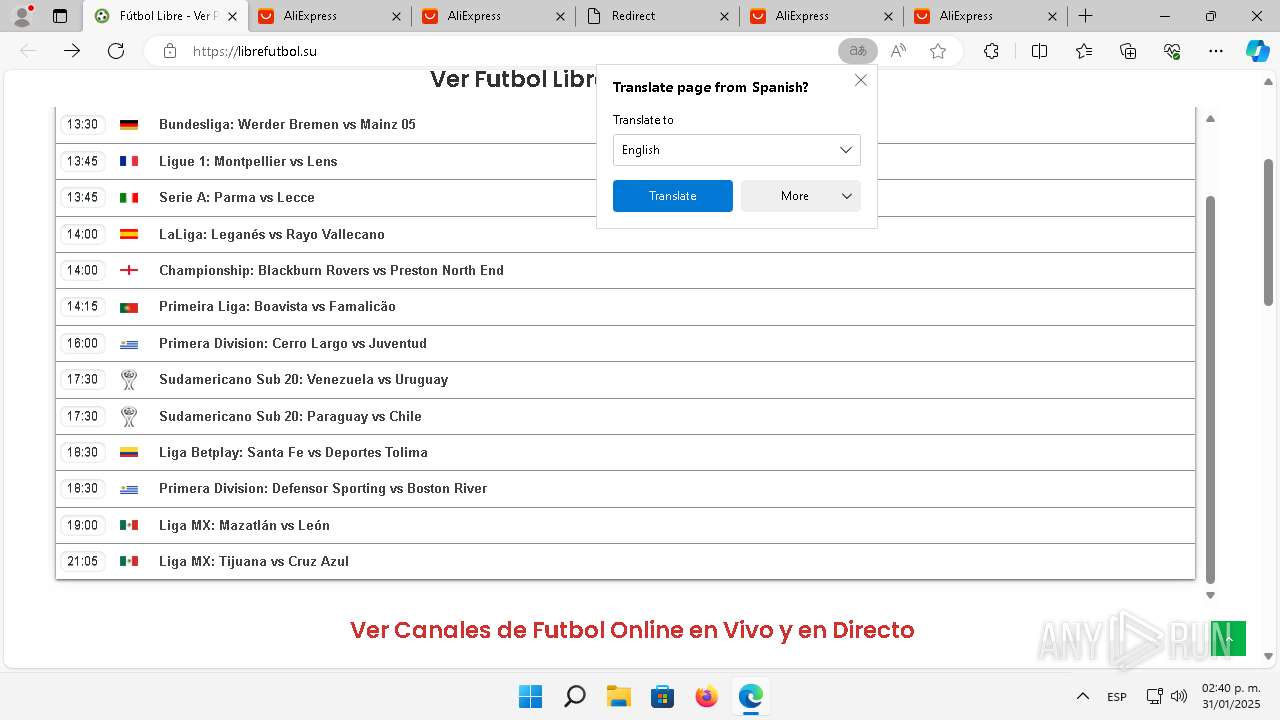Viewport: 1280px width, 720px height.
Task: Click the blue Translate button
Action: tap(673, 196)
